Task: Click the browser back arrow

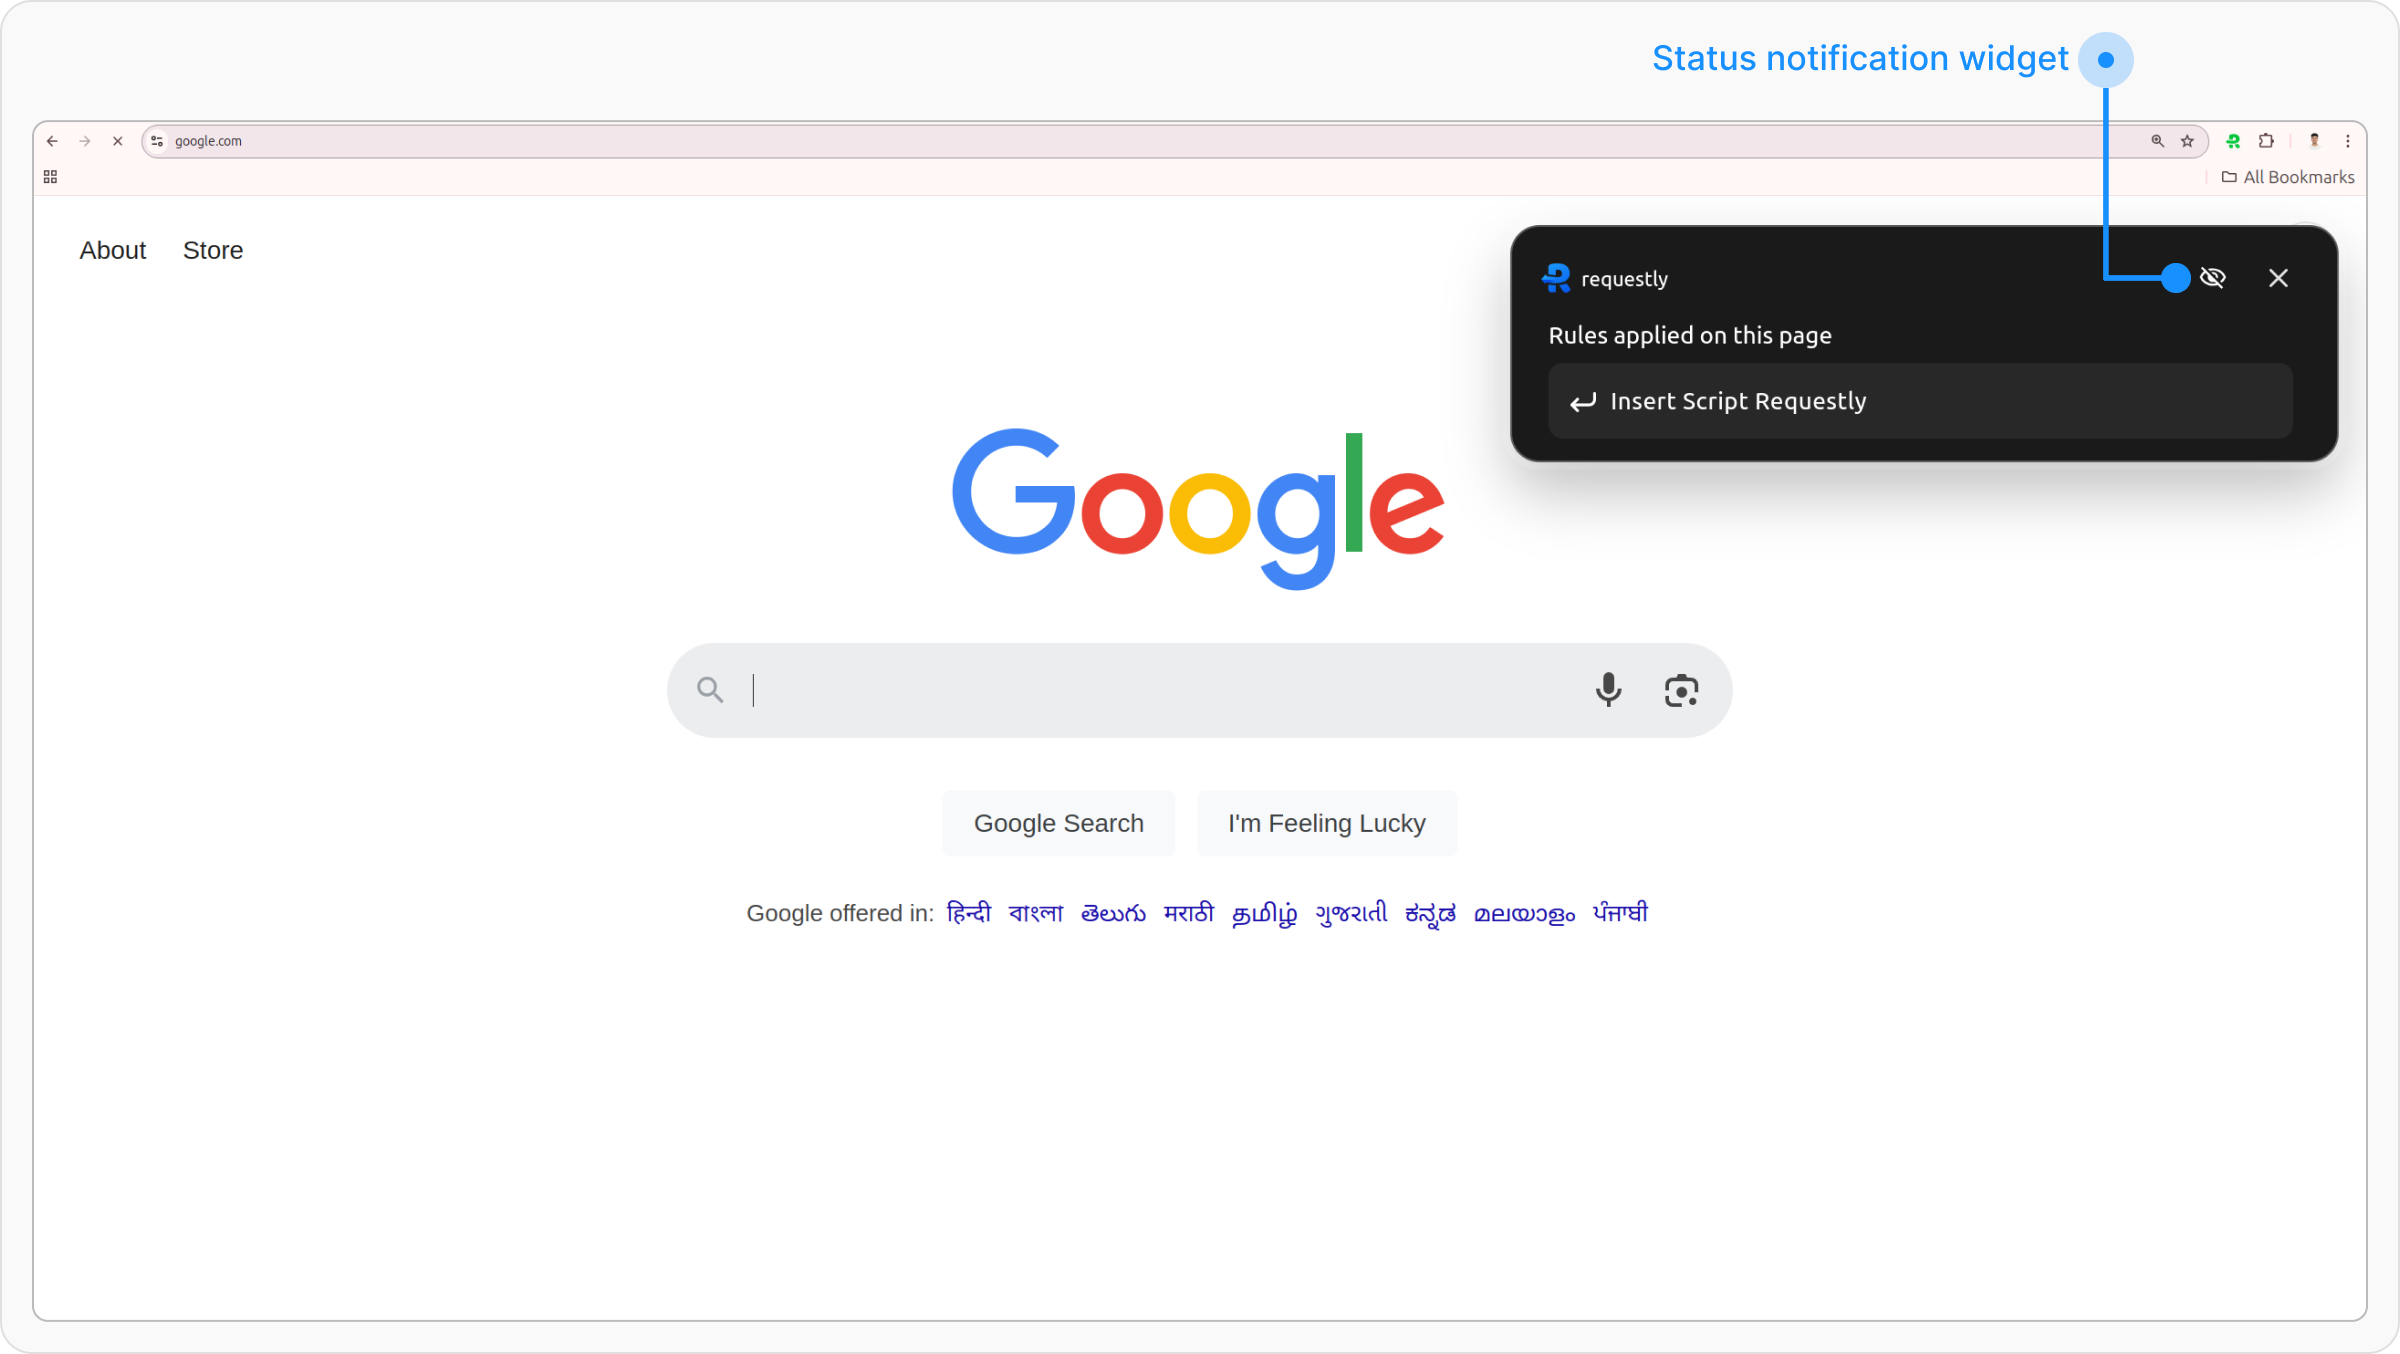Action: click(52, 141)
